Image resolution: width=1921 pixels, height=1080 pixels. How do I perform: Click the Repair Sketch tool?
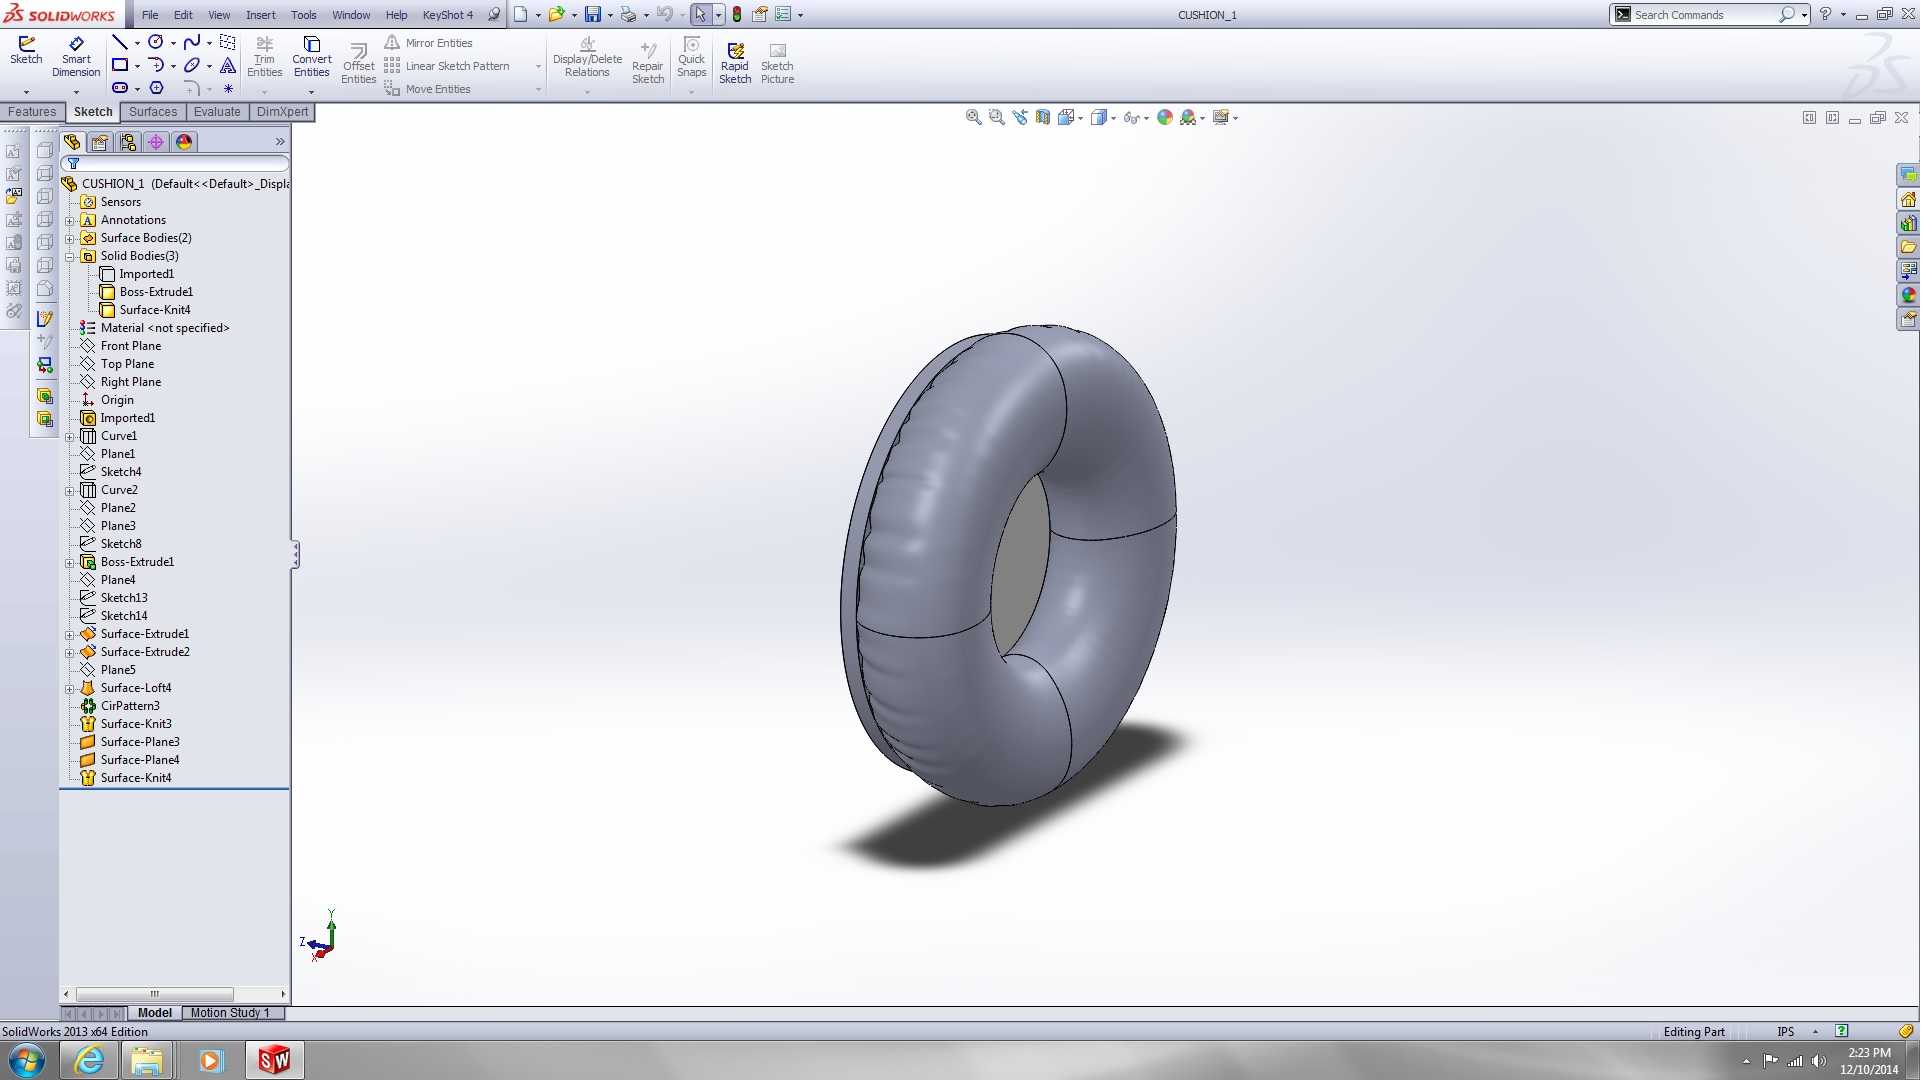pos(647,63)
